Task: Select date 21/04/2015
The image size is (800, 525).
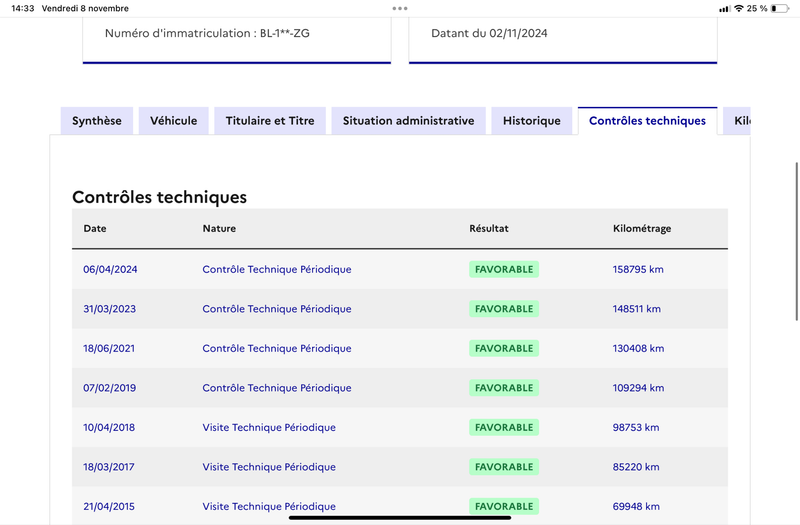Action: pos(109,507)
